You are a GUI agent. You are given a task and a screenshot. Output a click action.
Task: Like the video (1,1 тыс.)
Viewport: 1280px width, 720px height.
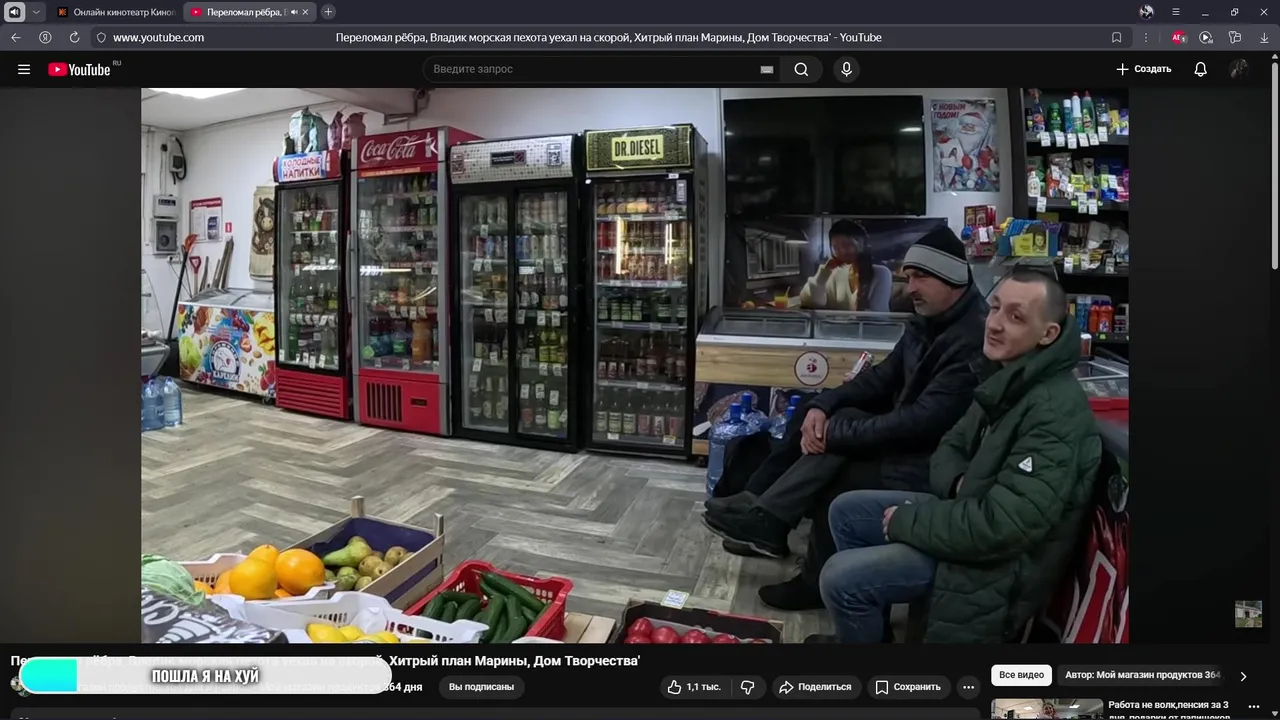(x=694, y=687)
